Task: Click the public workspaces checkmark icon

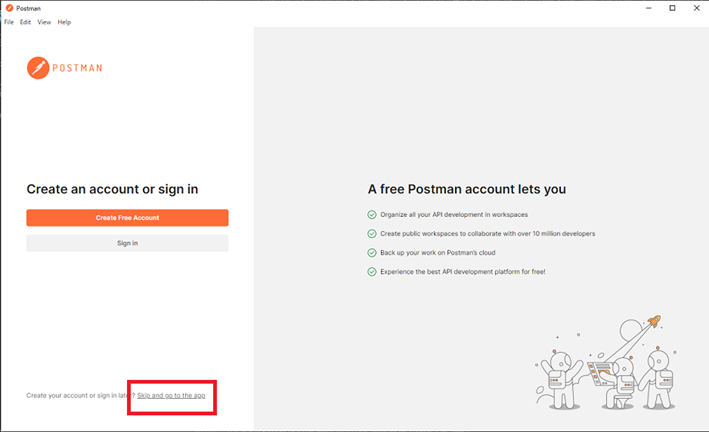Action: pos(372,233)
